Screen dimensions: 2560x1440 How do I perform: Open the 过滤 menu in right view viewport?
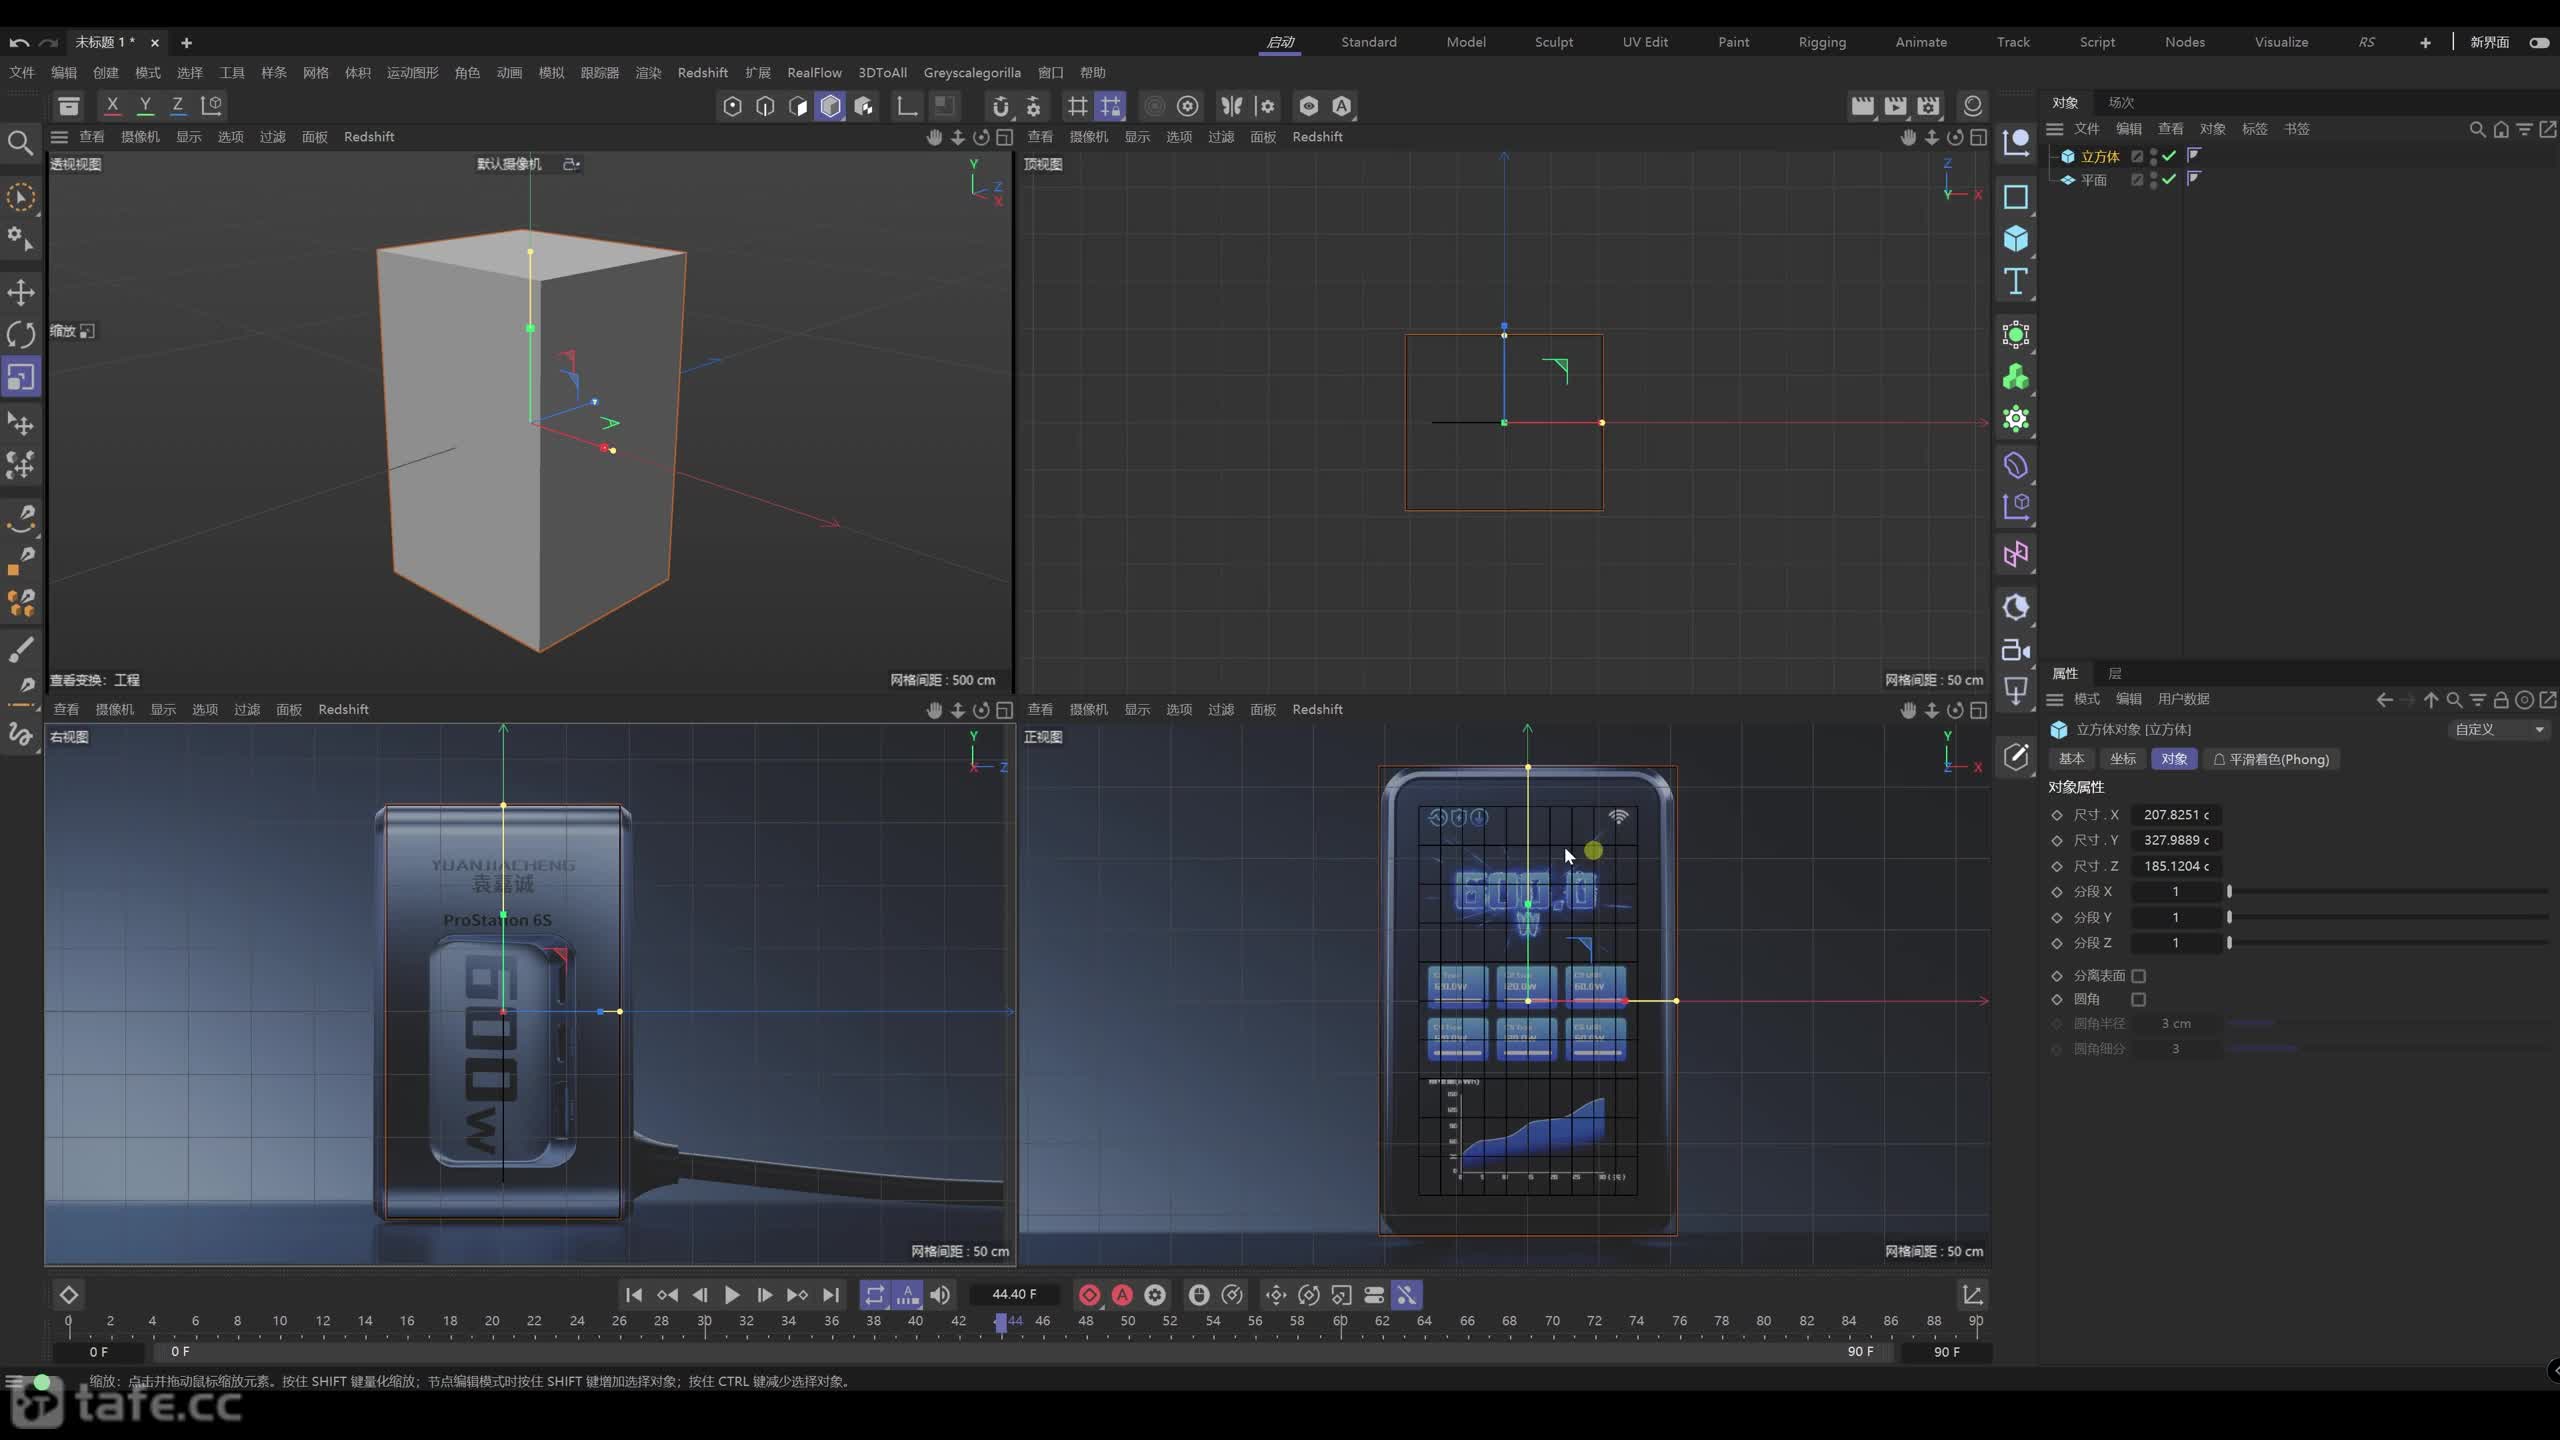[247, 709]
